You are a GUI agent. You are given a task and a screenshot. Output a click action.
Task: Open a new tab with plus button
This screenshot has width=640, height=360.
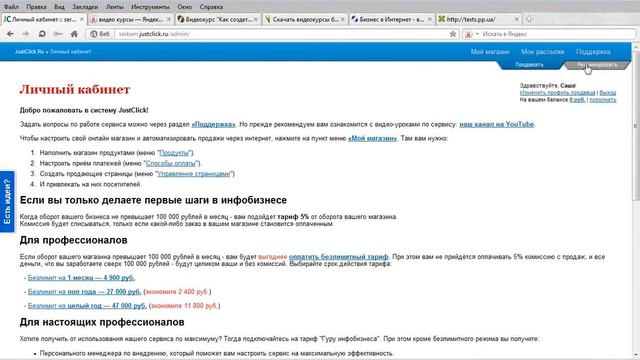pos(529,19)
